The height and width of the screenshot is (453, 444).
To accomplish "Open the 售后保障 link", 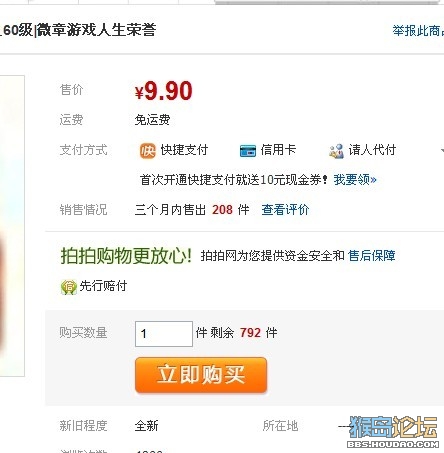I will point(371,256).
